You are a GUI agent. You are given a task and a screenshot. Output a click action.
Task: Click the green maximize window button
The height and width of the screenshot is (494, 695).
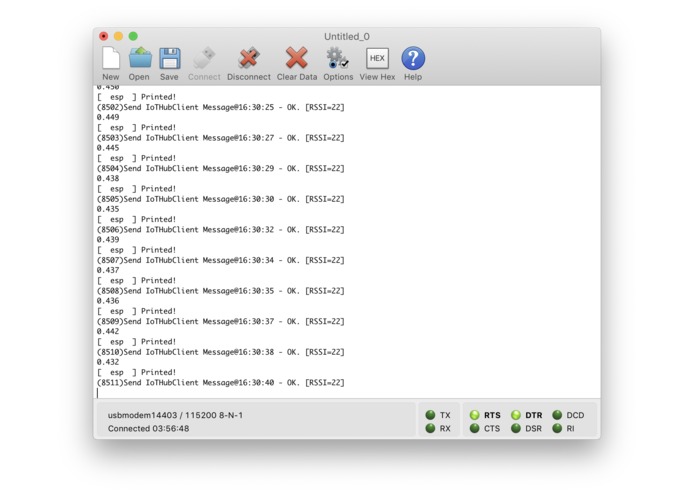[133, 36]
